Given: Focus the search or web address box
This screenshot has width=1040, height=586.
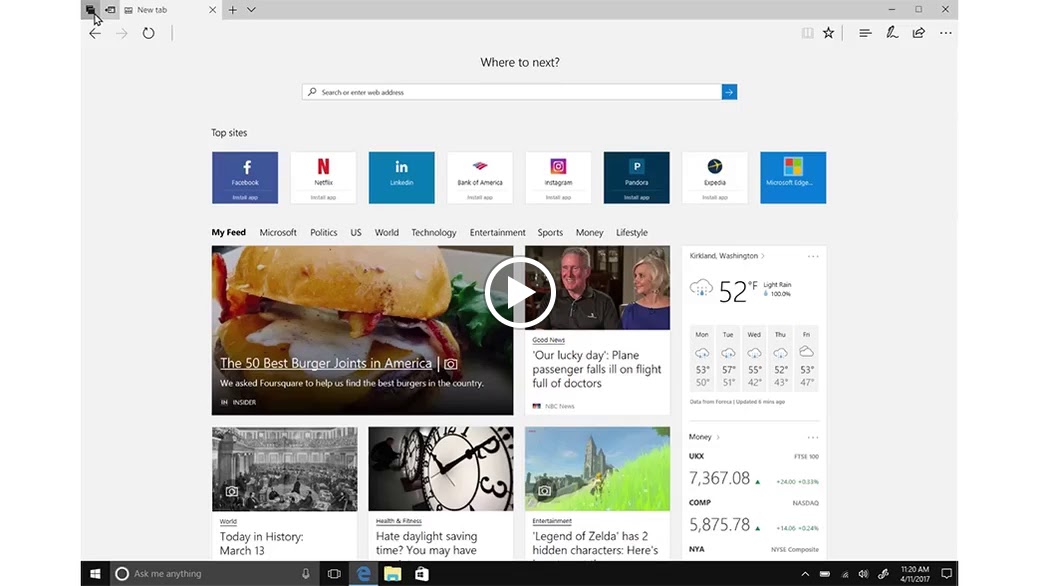Looking at the screenshot, I should coord(511,92).
